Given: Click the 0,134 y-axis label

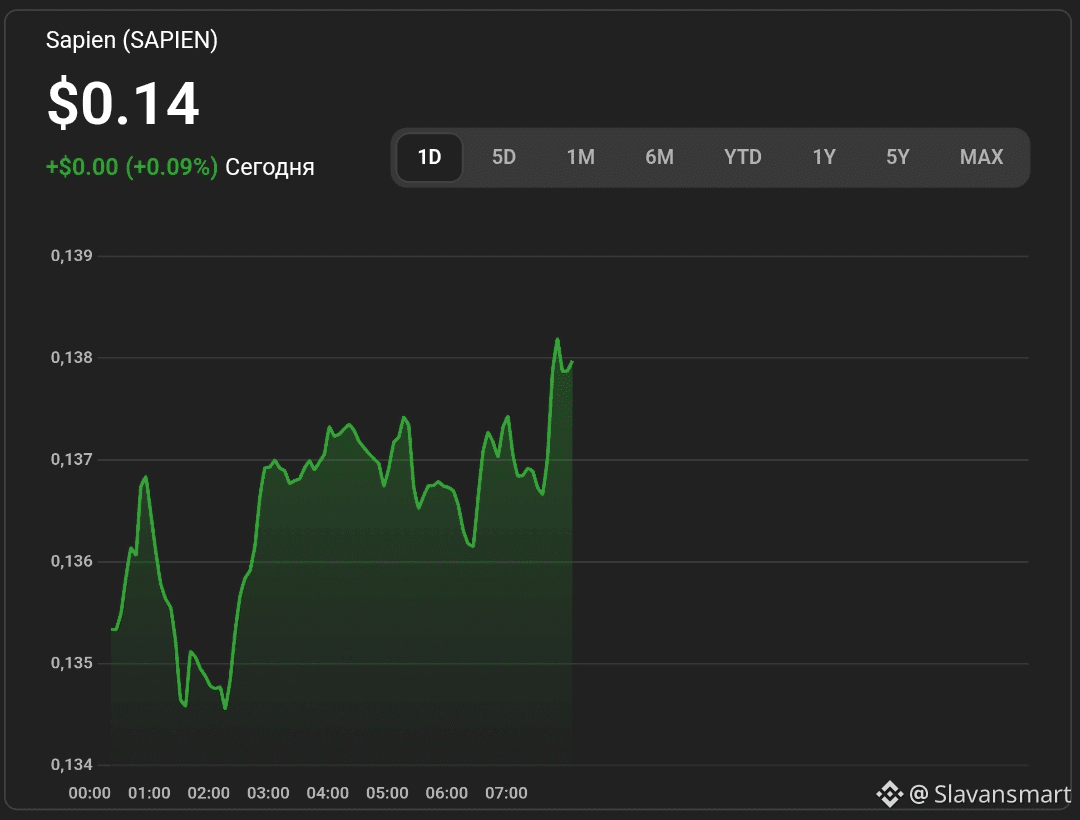Looking at the screenshot, I should (71, 765).
